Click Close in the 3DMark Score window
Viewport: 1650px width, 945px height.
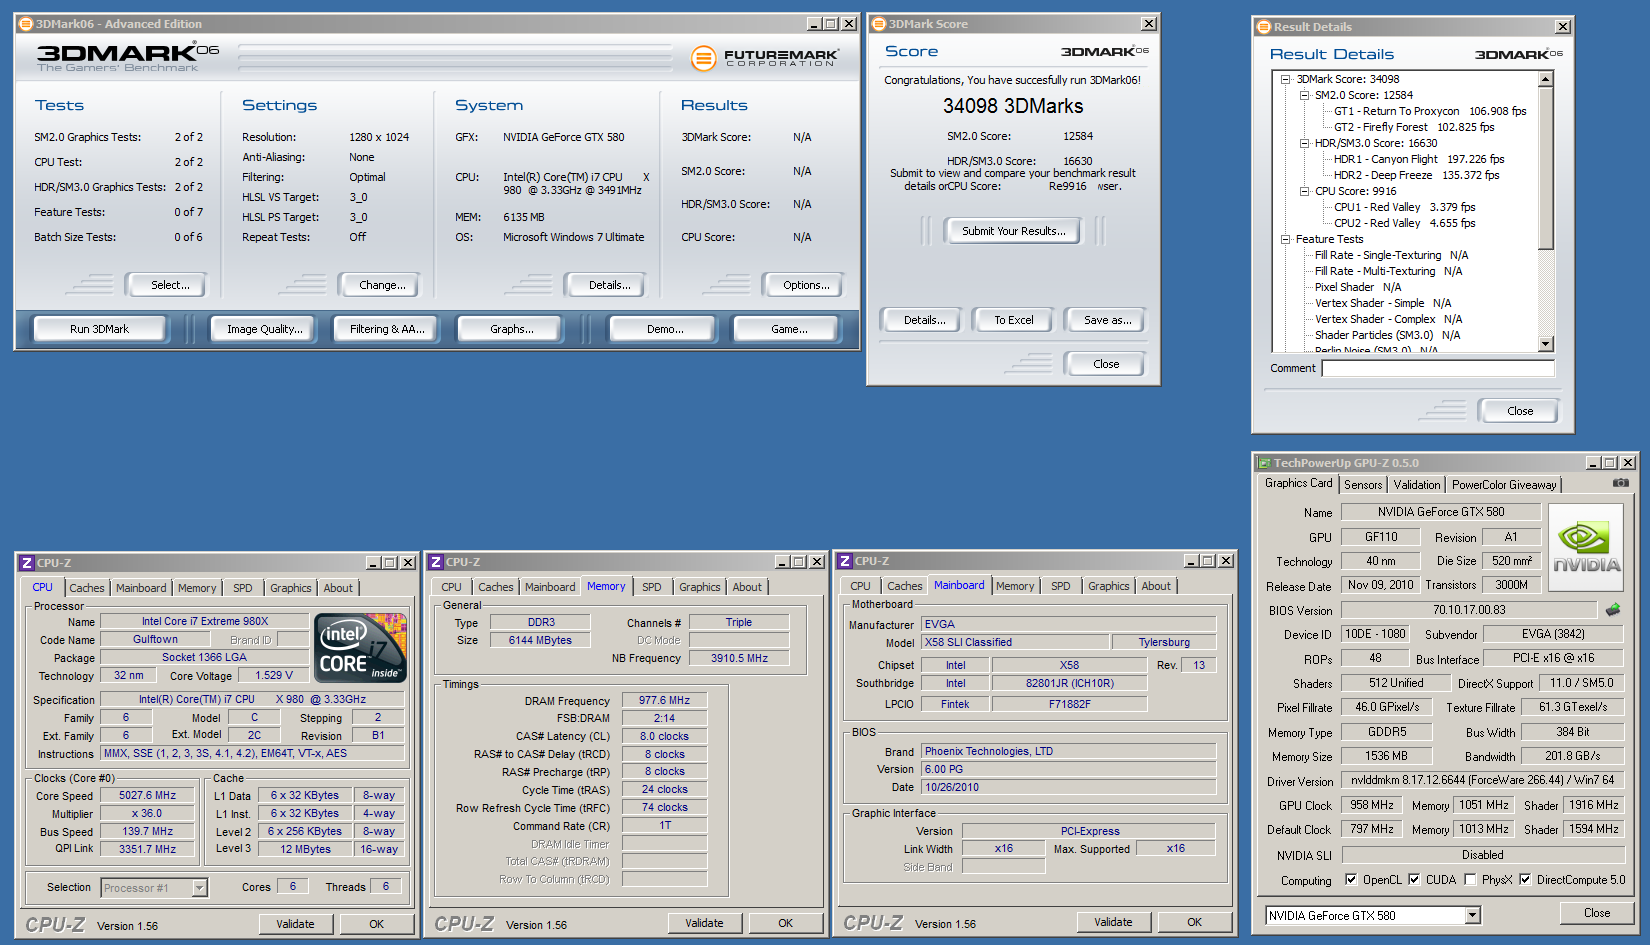[x=1106, y=364]
